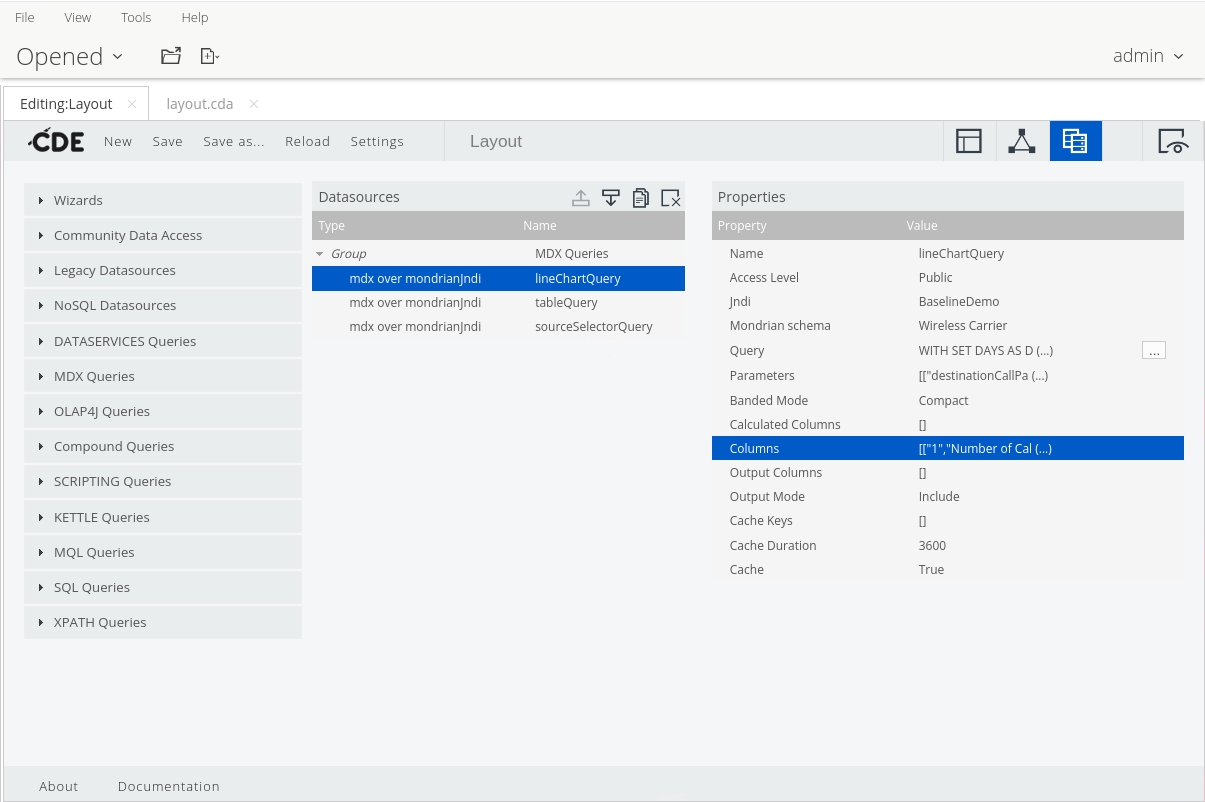The width and height of the screenshot is (1205, 802).
Task: Delete the selected datasource
Action: coord(671,197)
